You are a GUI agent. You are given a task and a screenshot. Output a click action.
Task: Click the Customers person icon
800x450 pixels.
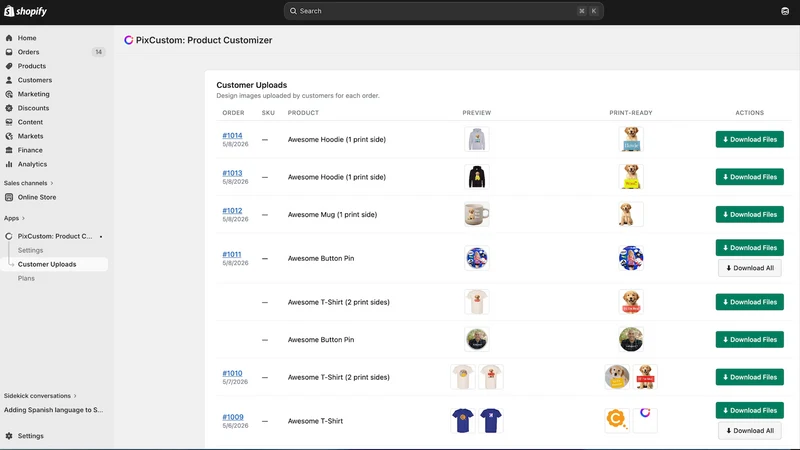click(x=9, y=80)
